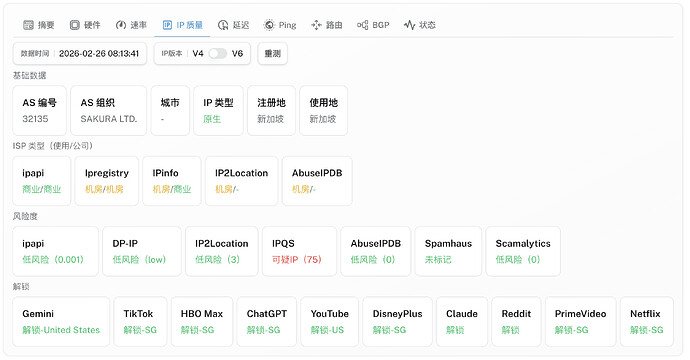
Task: Click the data time 2026-02-26 08:13:41 field
Action: pyautogui.click(x=80, y=54)
